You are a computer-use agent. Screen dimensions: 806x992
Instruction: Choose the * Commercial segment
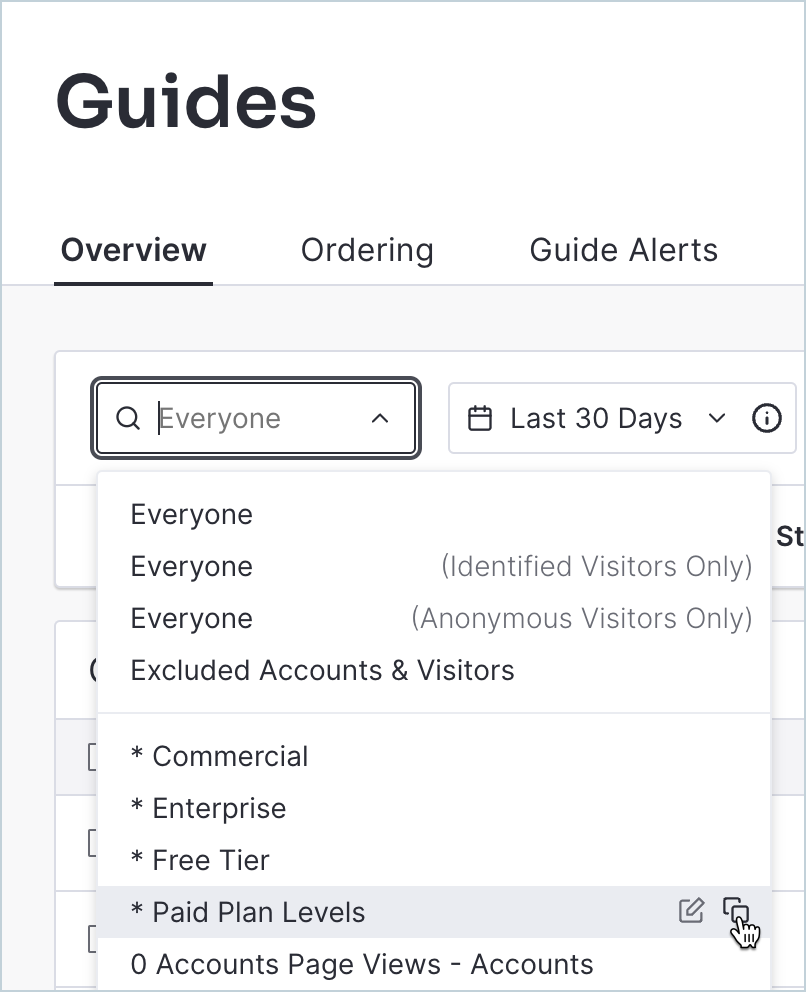220,756
